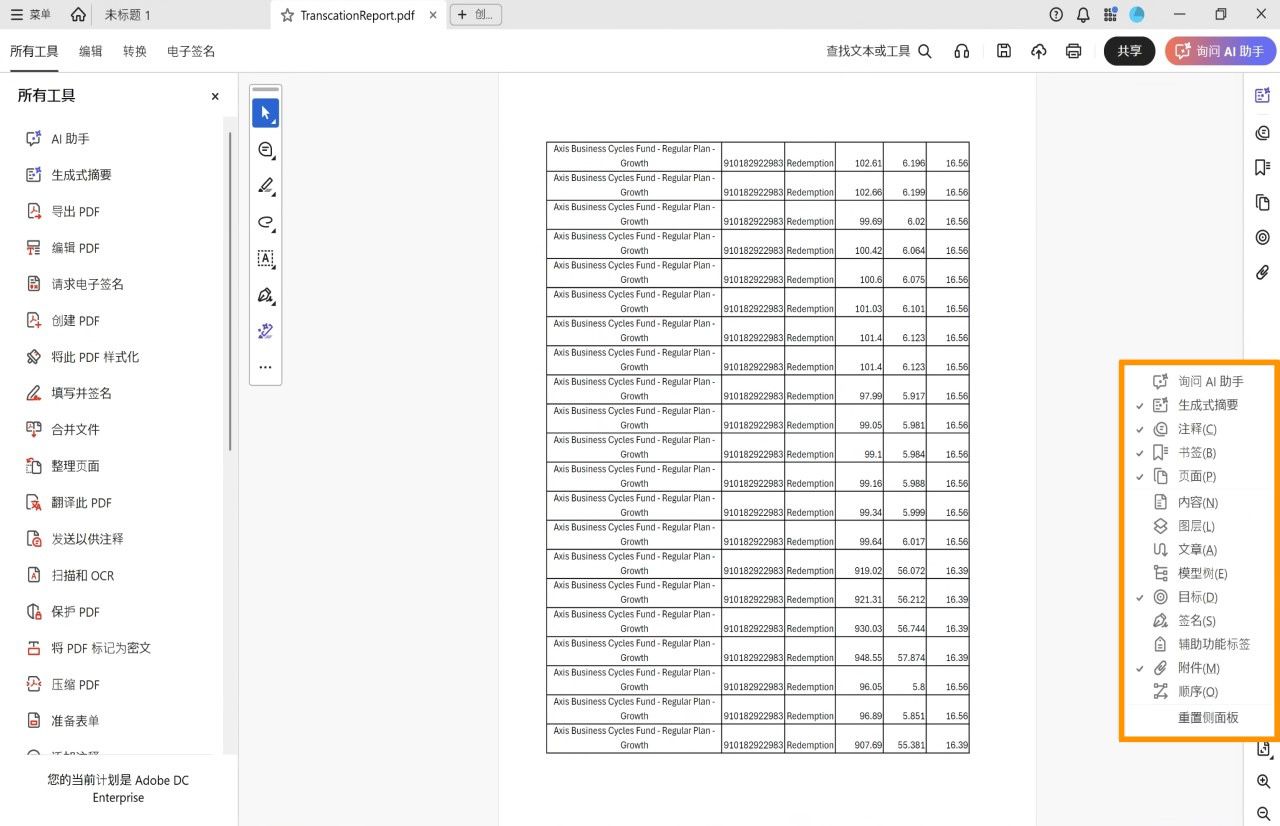Open the Help question mark icon
The image size is (1280, 826).
pos(1056,15)
